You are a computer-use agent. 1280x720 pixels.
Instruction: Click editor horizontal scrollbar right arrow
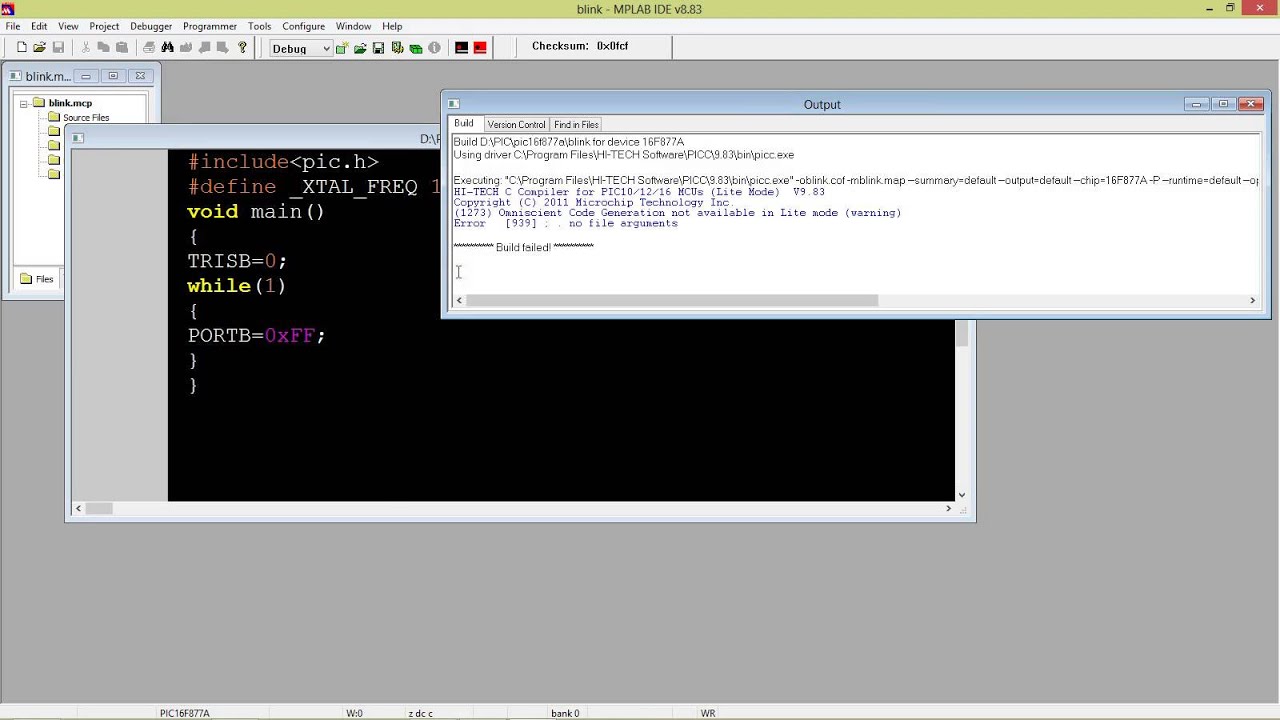pos(948,508)
